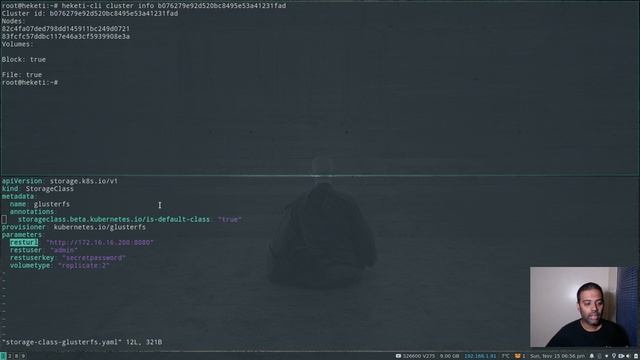Click the kind value StorageClass

pyautogui.click(x=50, y=189)
